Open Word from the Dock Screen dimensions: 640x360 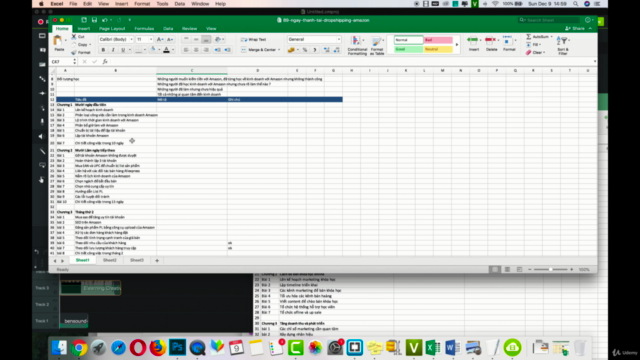pos(452,347)
